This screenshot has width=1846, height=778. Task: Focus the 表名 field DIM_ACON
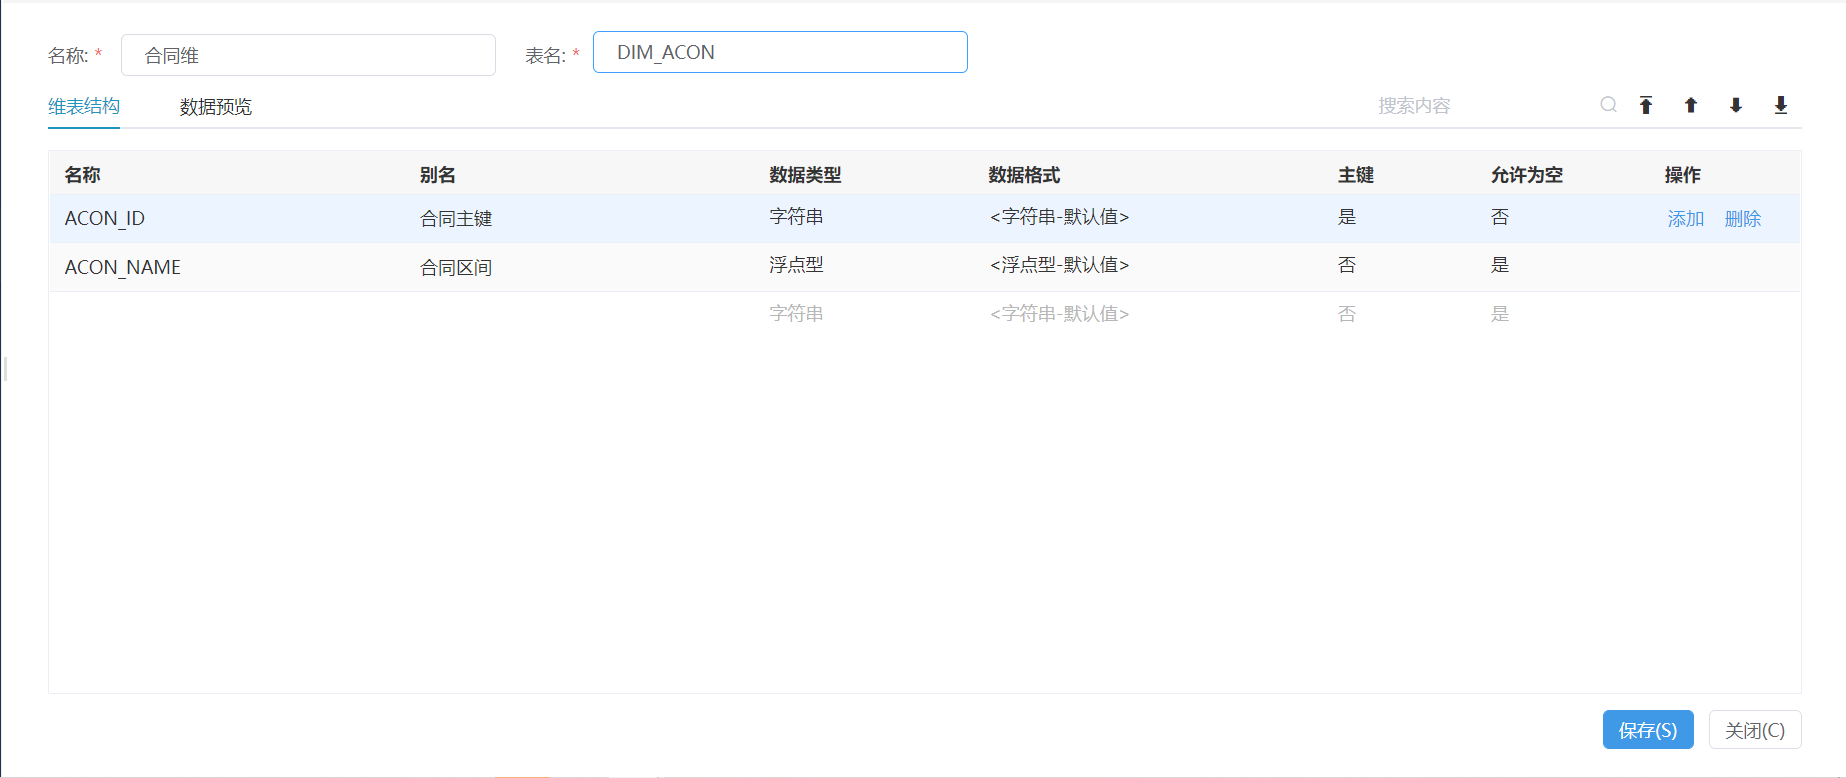[x=780, y=52]
